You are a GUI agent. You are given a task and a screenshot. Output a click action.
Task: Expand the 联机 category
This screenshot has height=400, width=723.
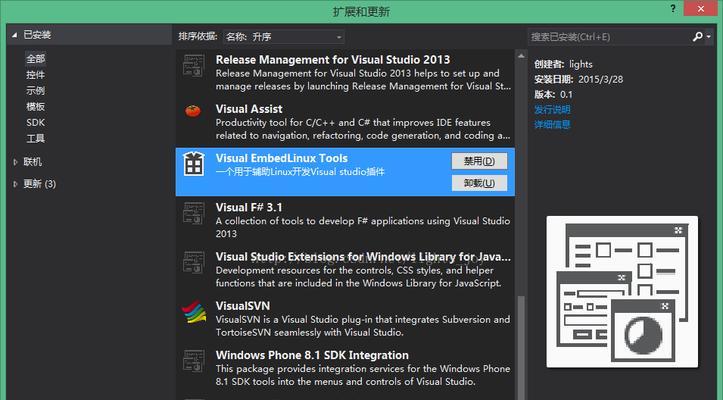click(x=15, y=162)
